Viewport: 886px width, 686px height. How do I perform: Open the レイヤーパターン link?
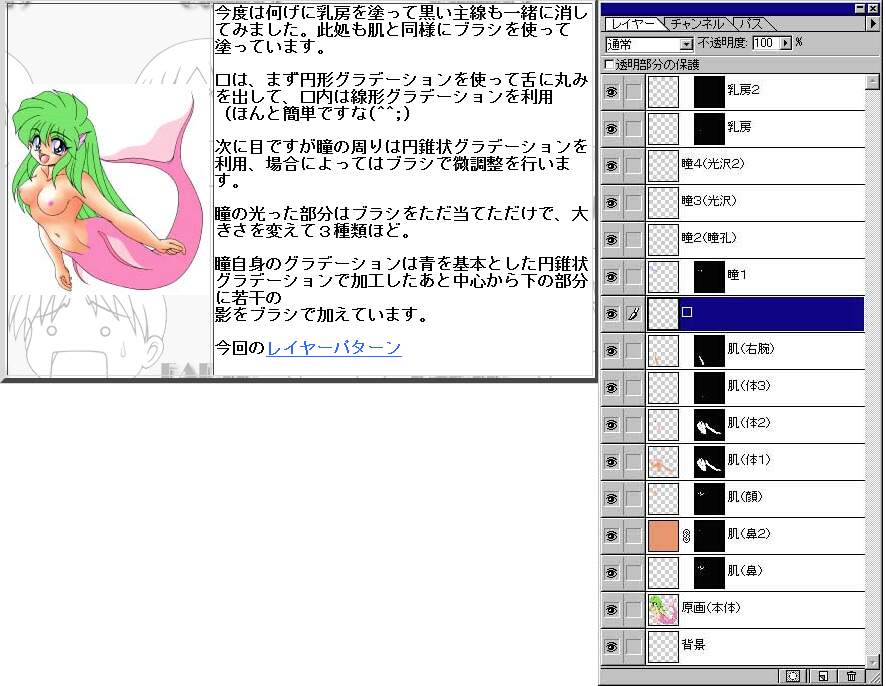click(334, 348)
